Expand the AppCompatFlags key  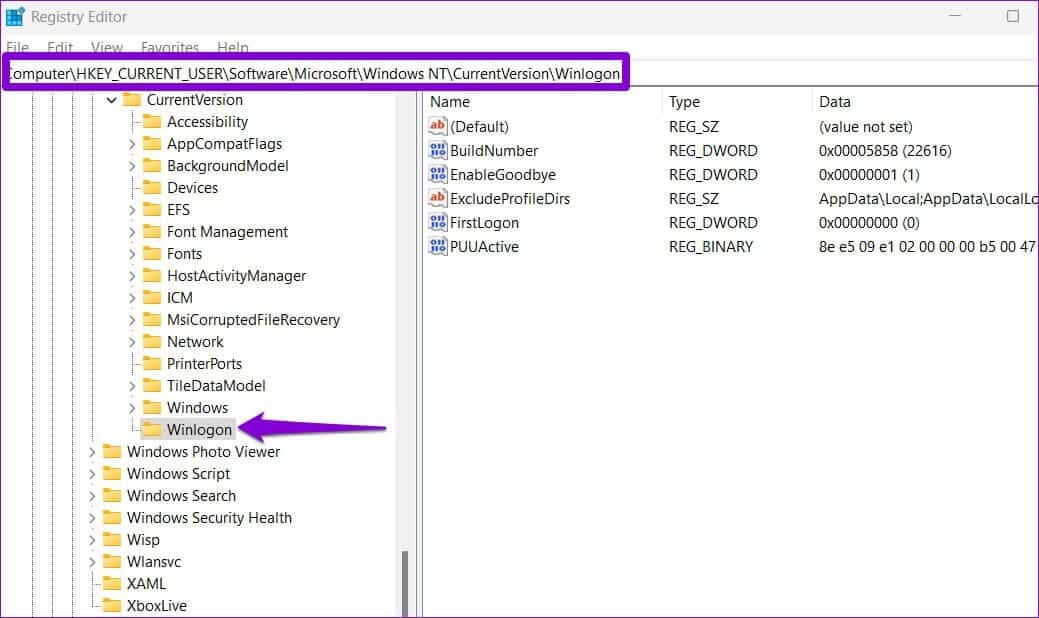[x=131, y=144]
